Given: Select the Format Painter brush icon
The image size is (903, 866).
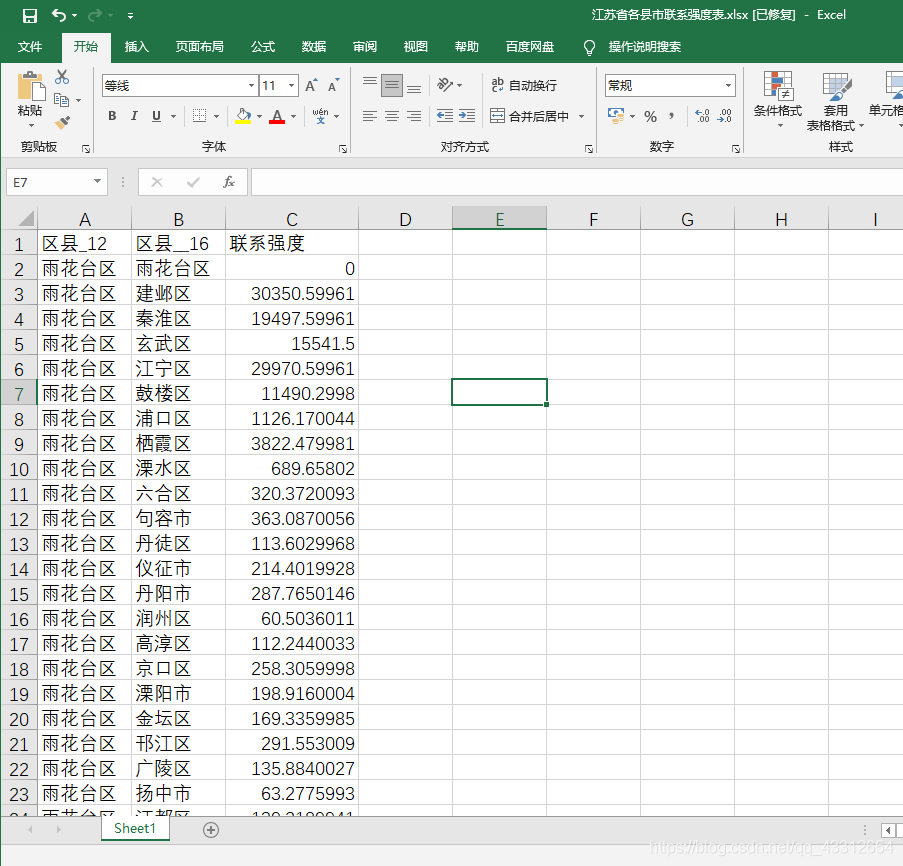Looking at the screenshot, I should pos(62,122).
